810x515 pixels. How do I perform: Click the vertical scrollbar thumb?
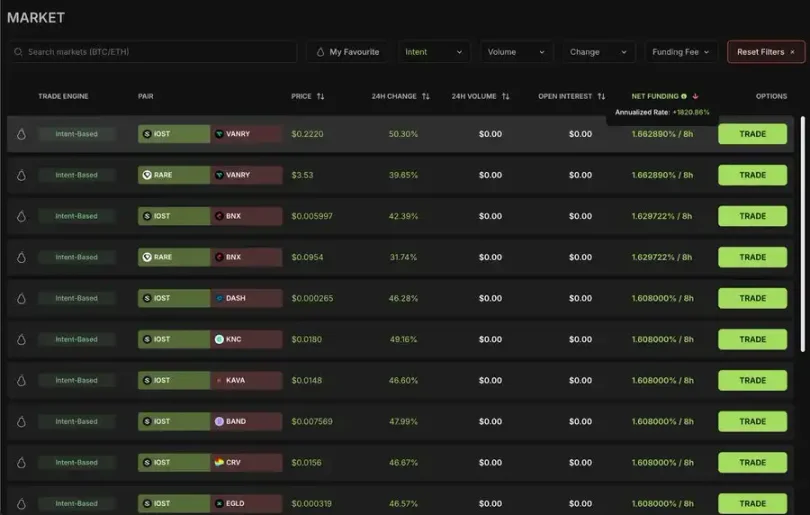tap(803, 234)
